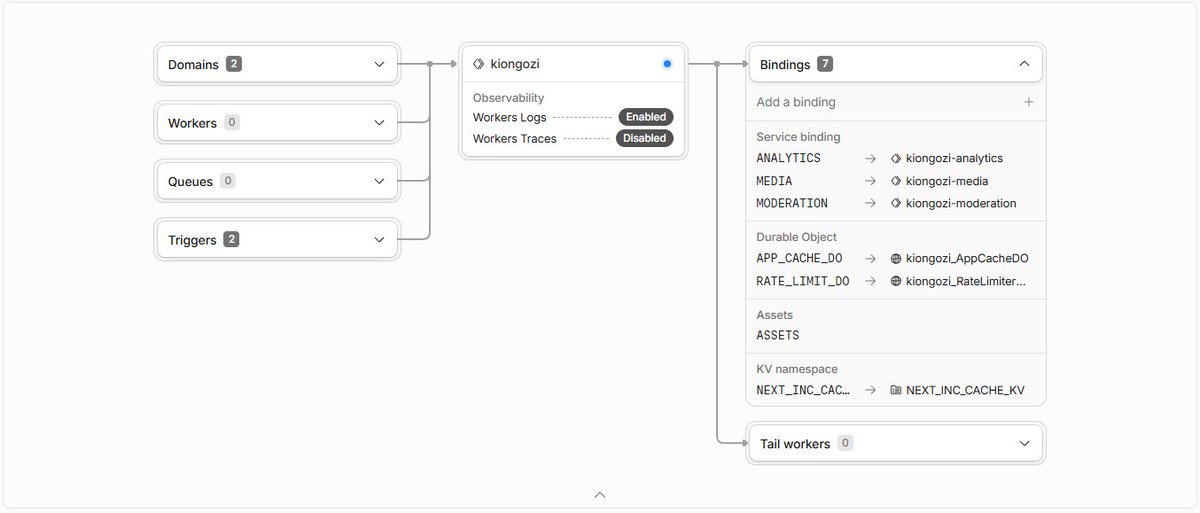Open the kiongozi_AppCacheDO durable object

(x=967, y=258)
